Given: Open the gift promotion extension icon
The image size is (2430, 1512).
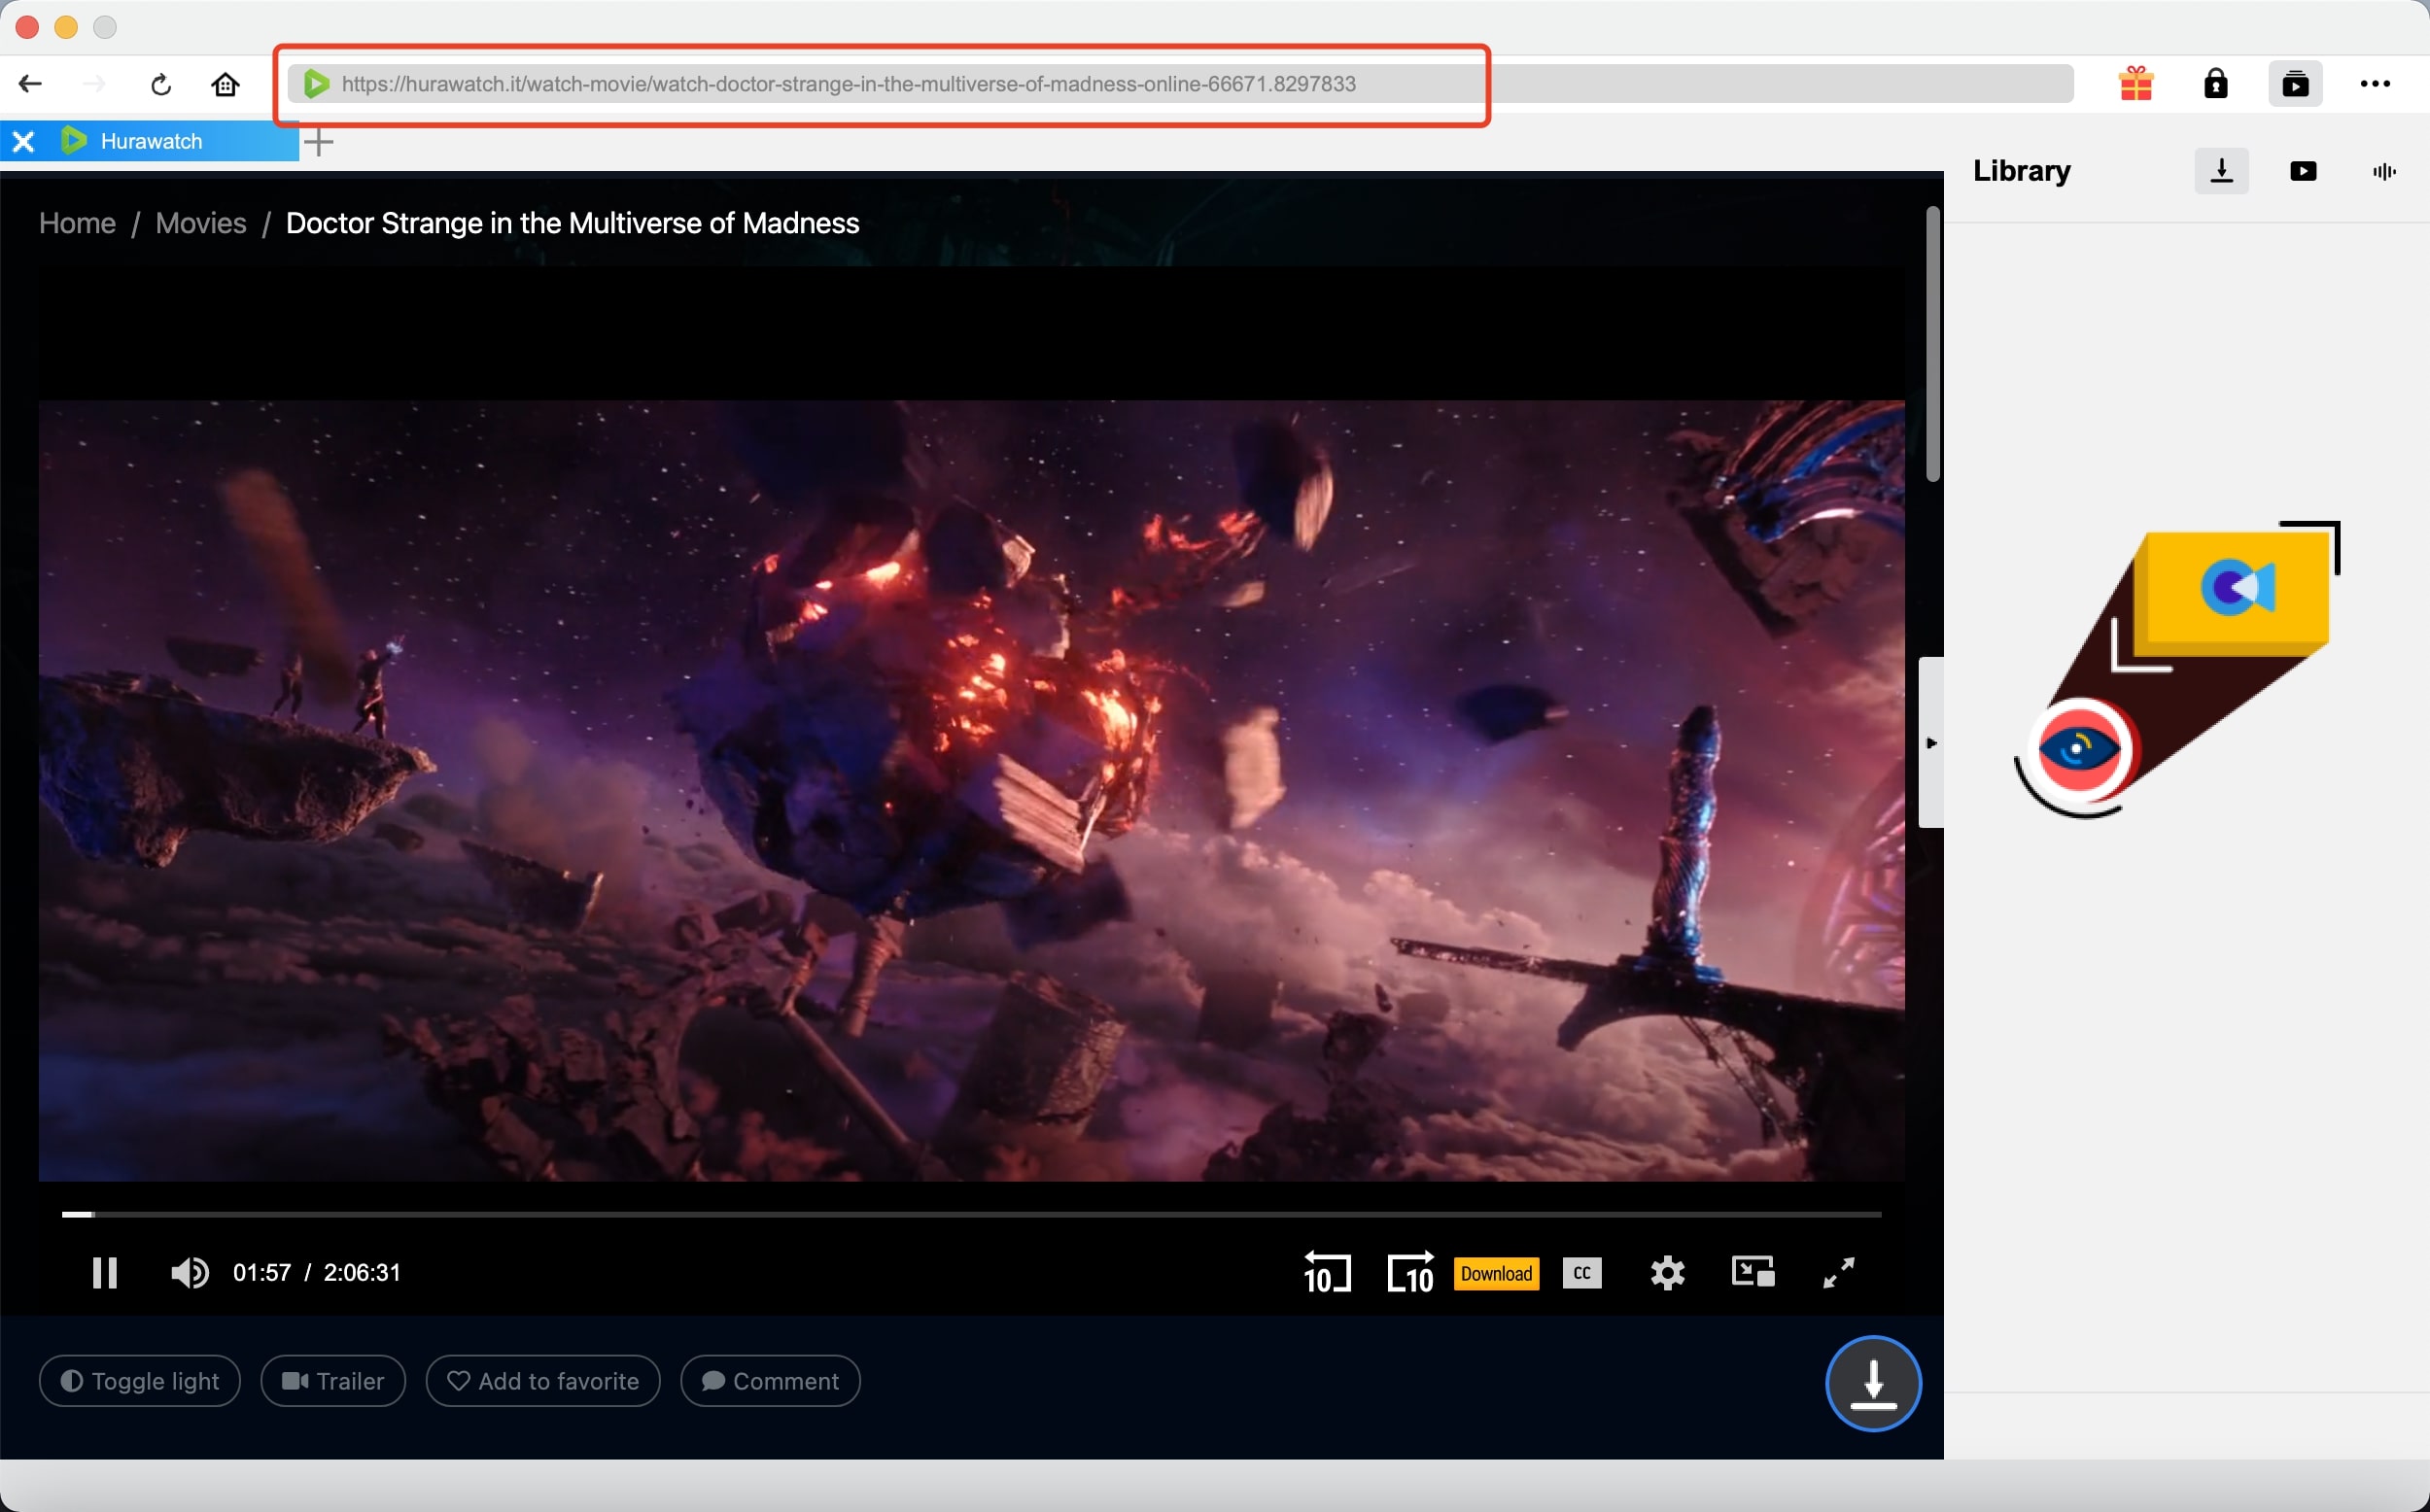Looking at the screenshot, I should point(2136,83).
